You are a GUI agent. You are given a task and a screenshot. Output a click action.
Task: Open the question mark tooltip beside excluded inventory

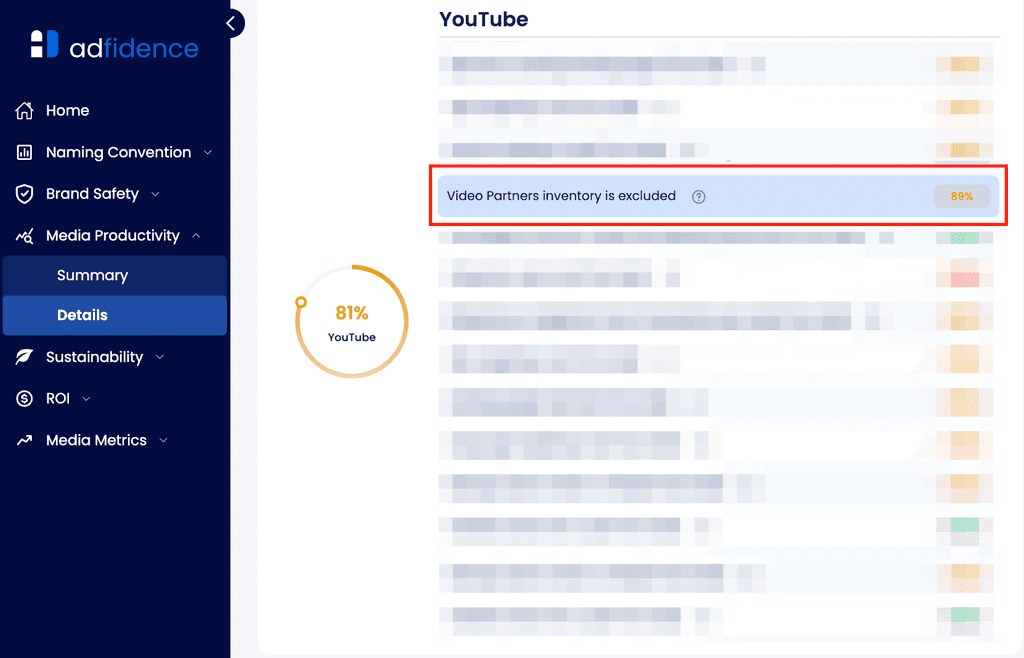tap(698, 196)
